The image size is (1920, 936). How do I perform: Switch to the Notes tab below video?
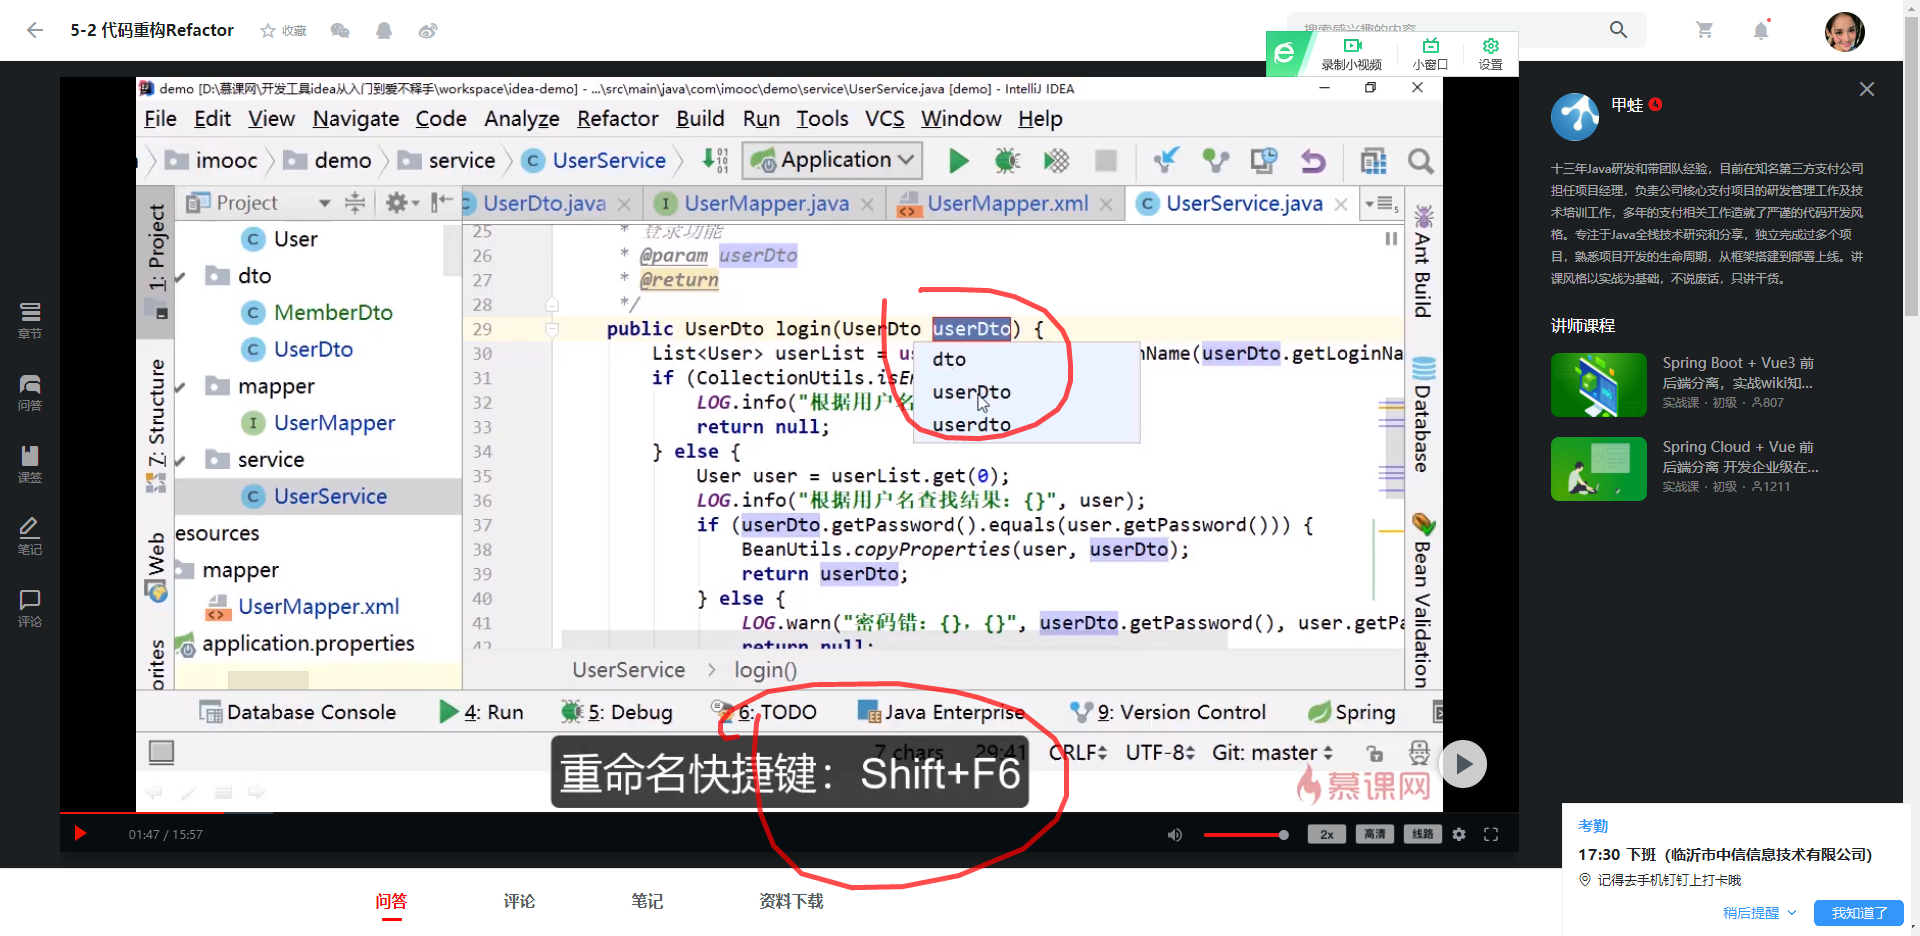click(647, 901)
